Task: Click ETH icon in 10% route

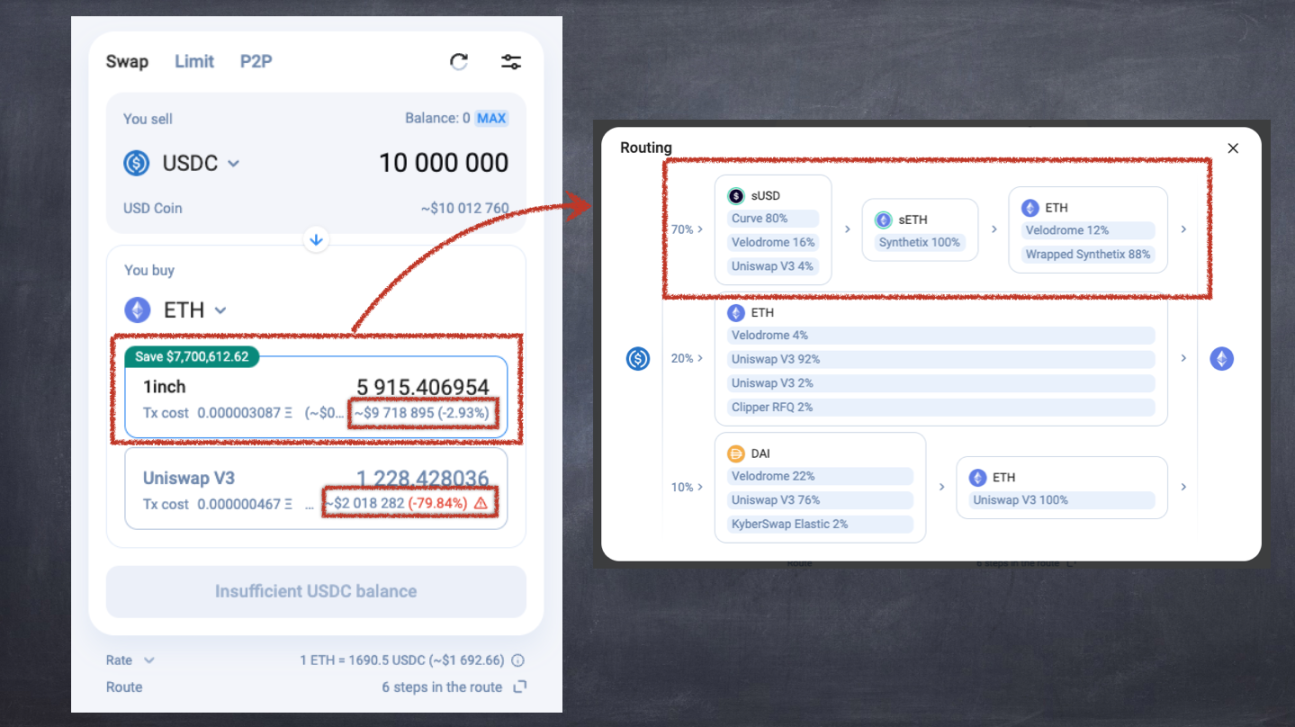Action: coord(978,478)
